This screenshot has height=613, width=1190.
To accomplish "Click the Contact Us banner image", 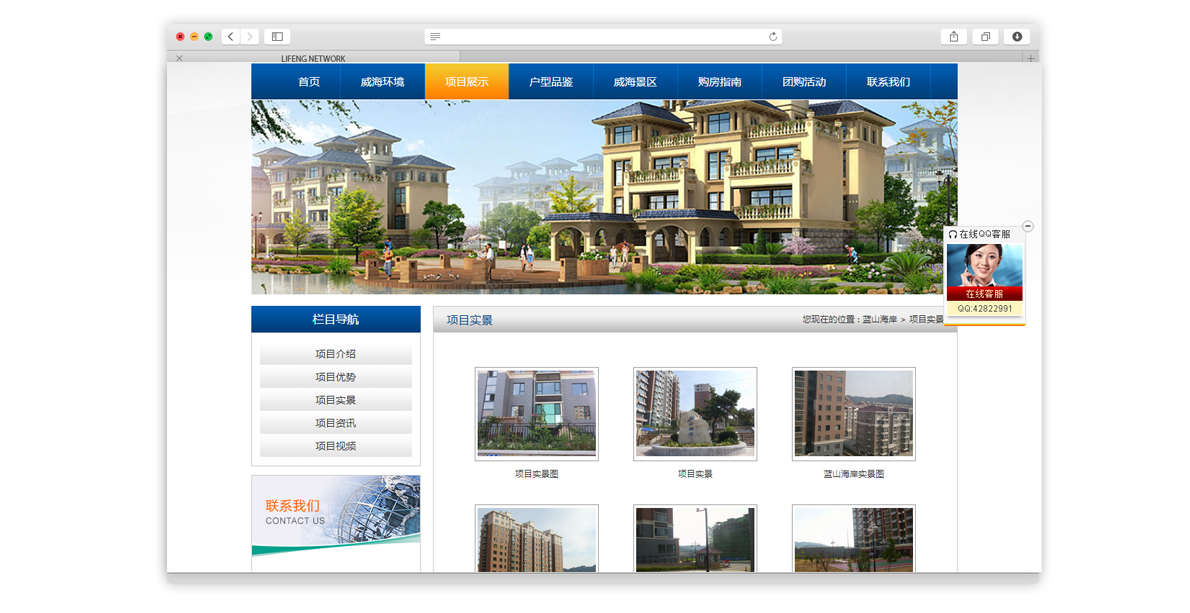I will pos(335,516).
